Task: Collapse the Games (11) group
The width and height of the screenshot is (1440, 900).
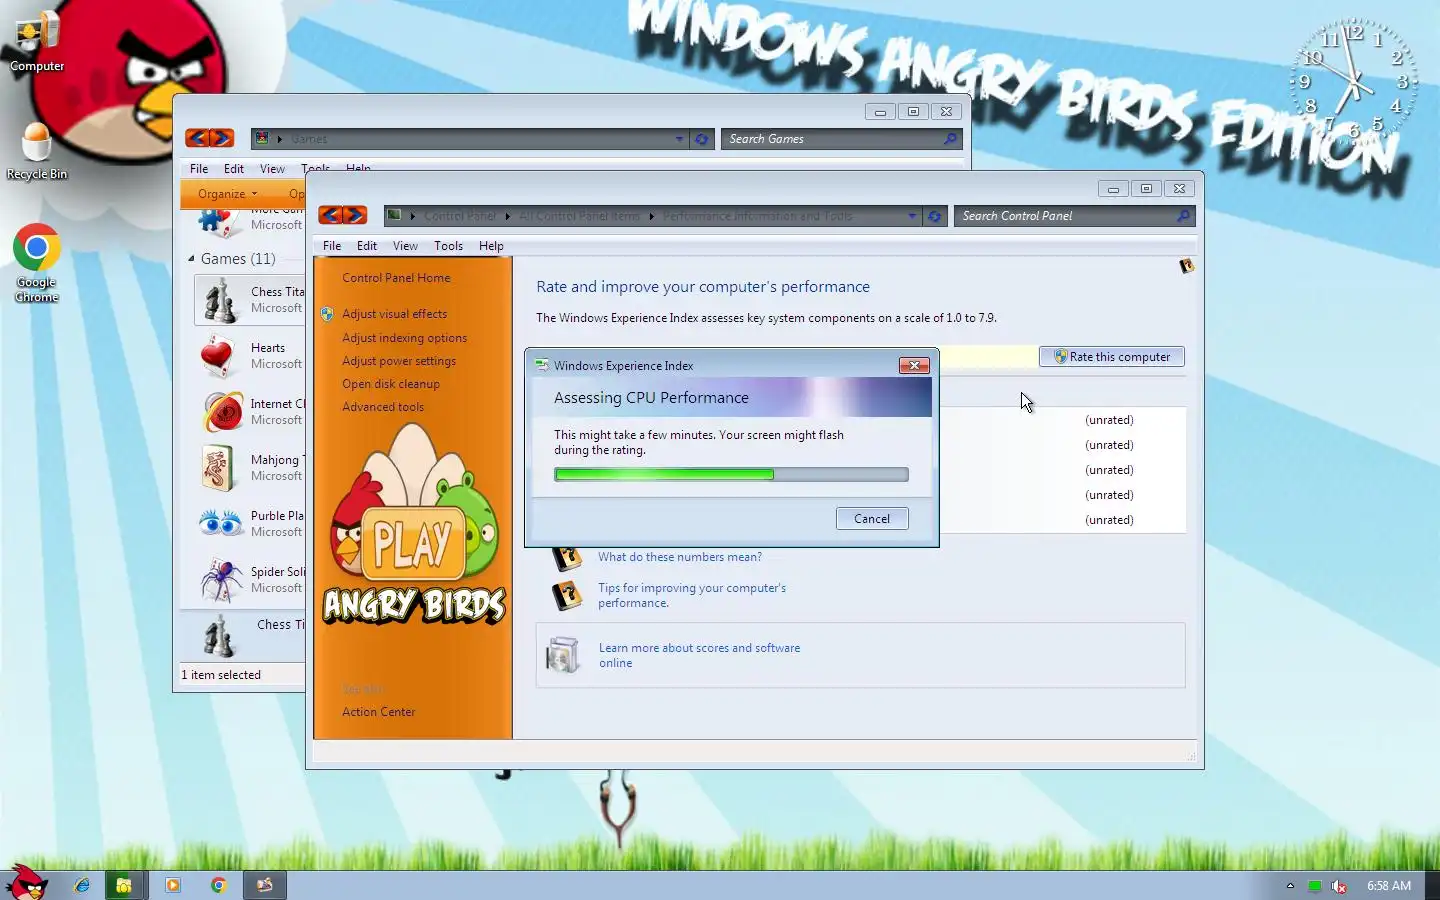Action: click(x=191, y=259)
